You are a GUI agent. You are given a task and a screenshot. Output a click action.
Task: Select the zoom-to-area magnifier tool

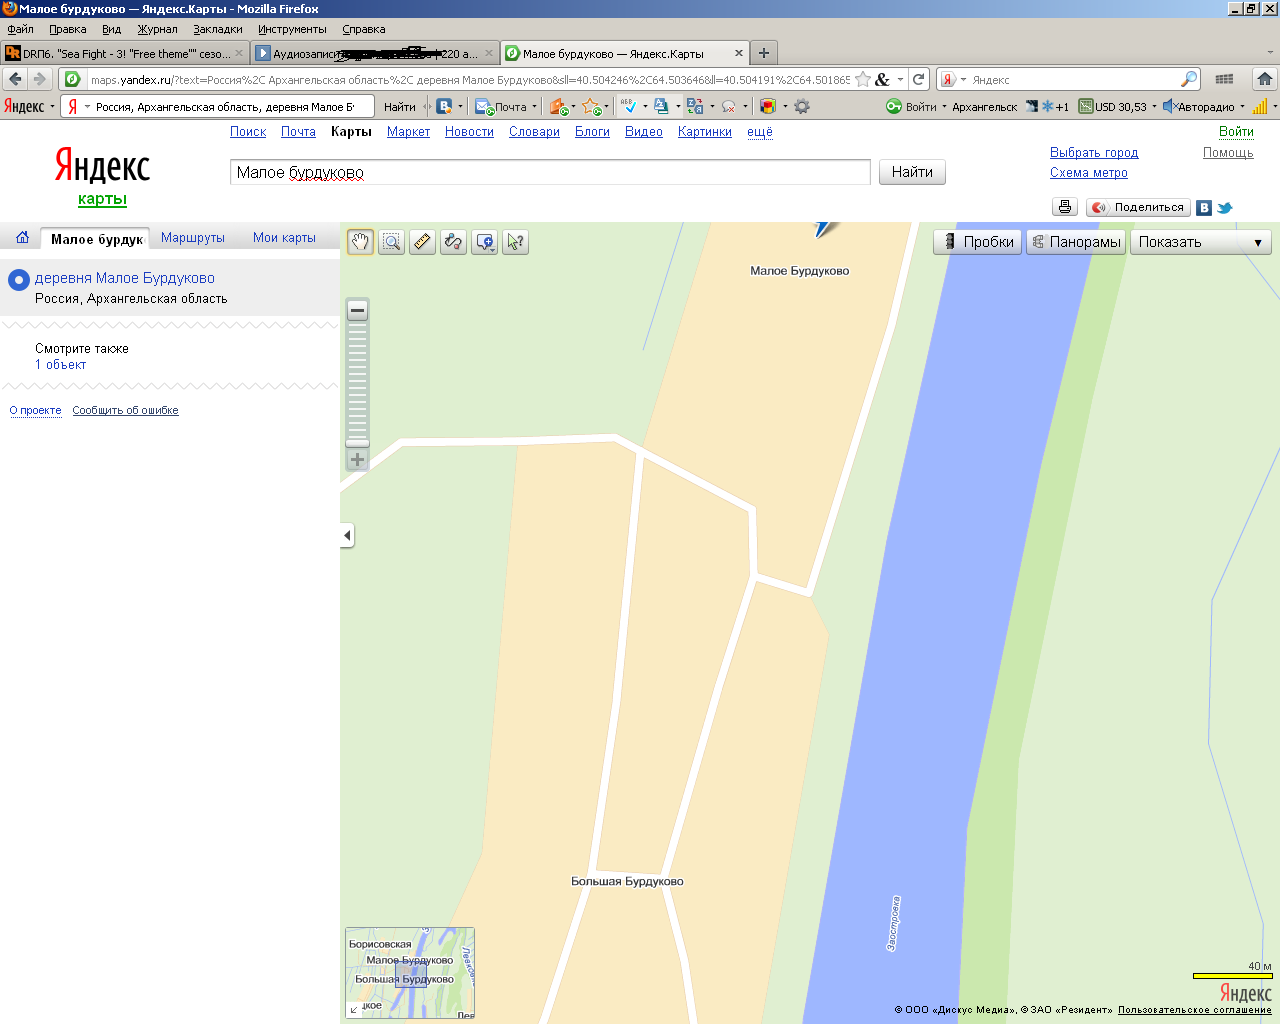coord(391,242)
